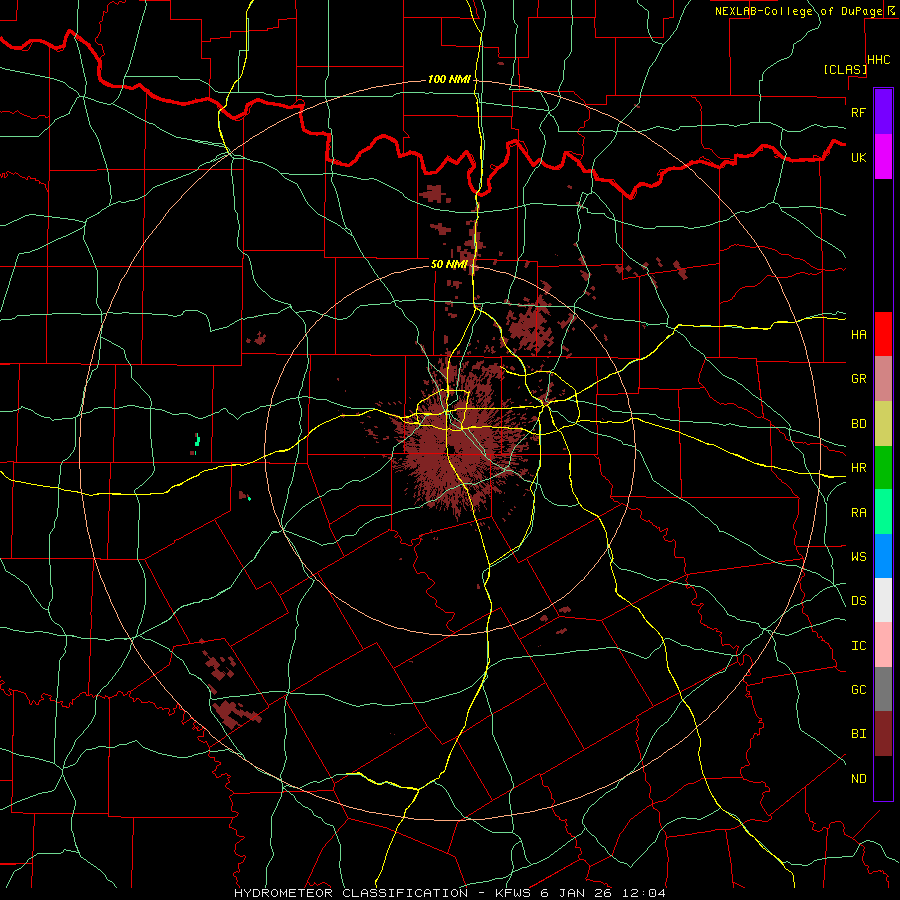Click the 'HYDROMETEOR CLASSIFICATION' title text
This screenshot has width=900, height=900.
pos(351,893)
